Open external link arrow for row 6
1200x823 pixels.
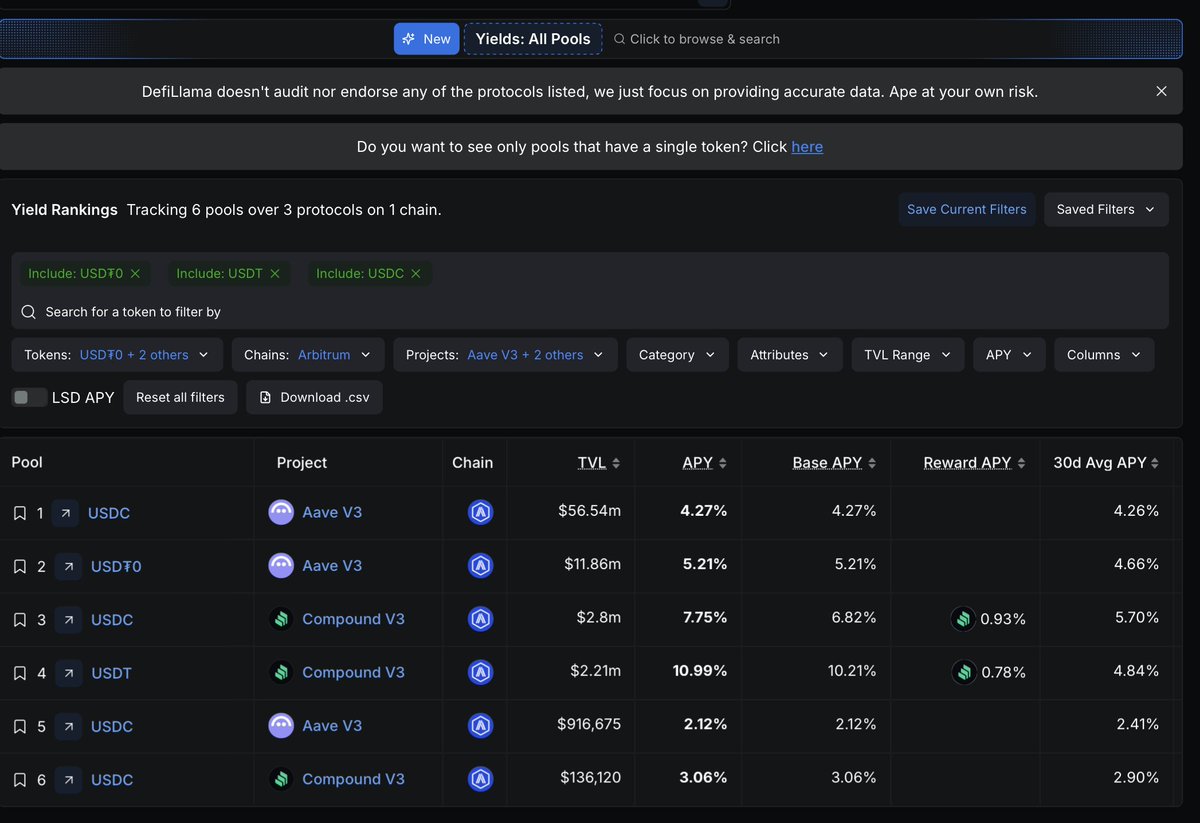click(x=68, y=779)
